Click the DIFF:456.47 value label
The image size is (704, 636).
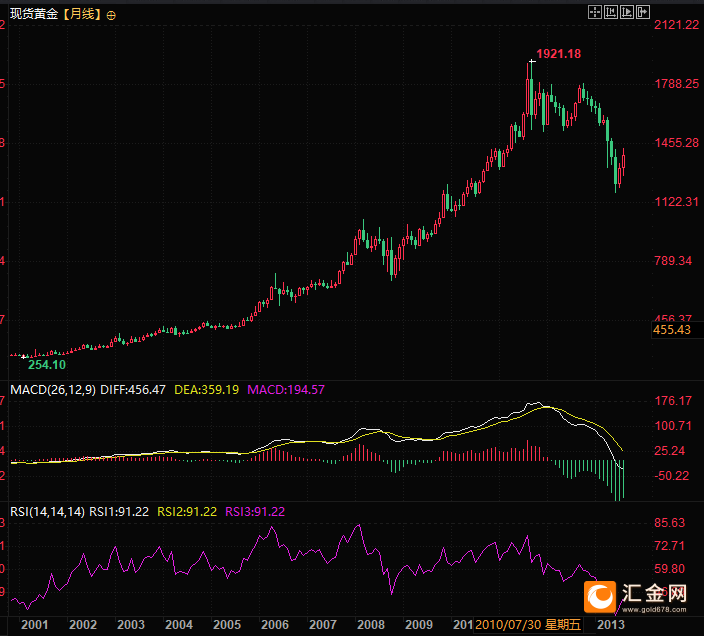coord(130,389)
